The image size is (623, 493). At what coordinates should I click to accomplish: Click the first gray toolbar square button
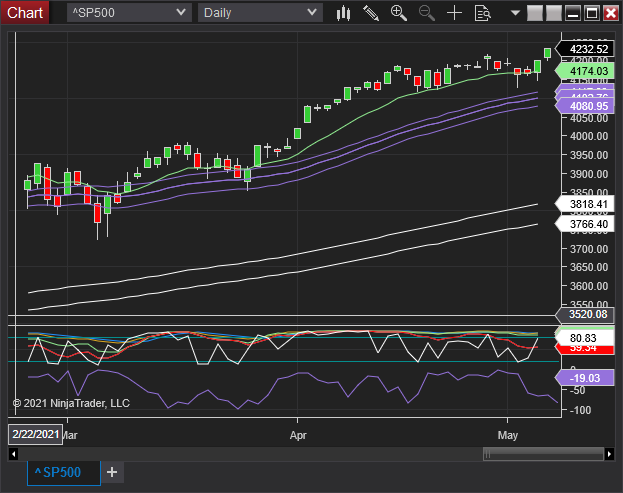click(x=535, y=13)
